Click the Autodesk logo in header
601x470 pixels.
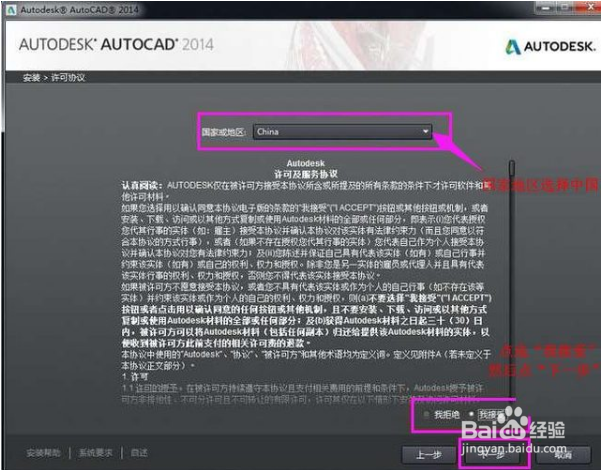[x=550, y=47]
